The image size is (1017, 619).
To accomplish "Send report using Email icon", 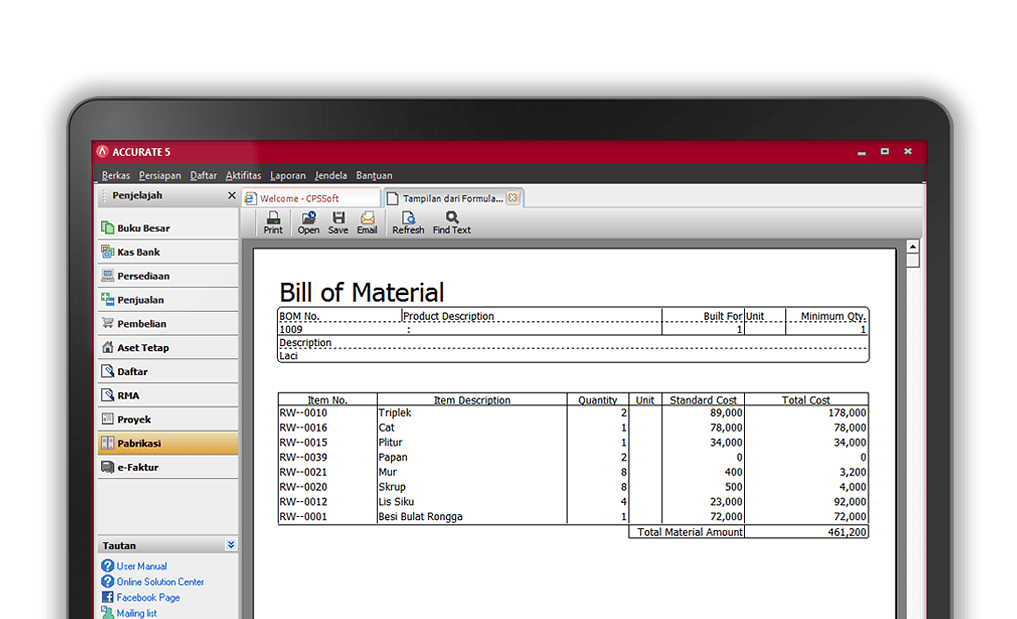I will tap(367, 223).
